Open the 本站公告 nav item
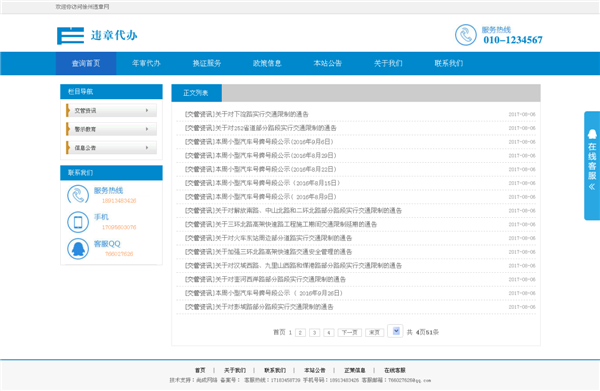 click(328, 63)
